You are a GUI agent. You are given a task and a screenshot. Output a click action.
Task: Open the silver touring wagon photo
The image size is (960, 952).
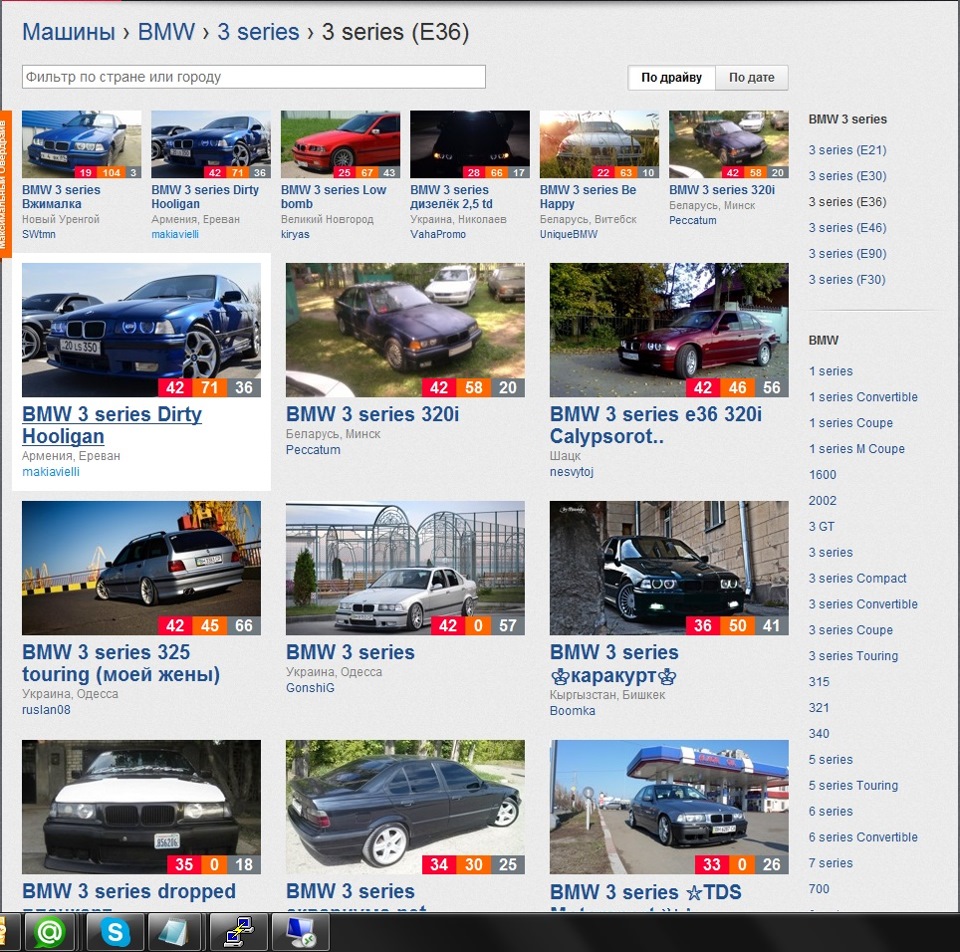click(x=141, y=568)
